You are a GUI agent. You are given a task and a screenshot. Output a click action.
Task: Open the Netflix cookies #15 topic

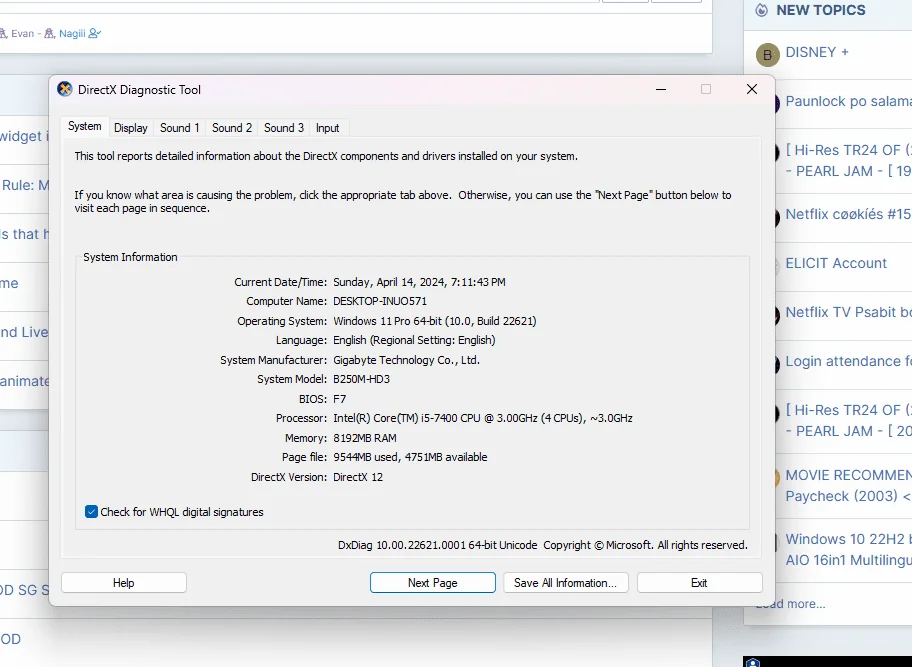coord(848,214)
